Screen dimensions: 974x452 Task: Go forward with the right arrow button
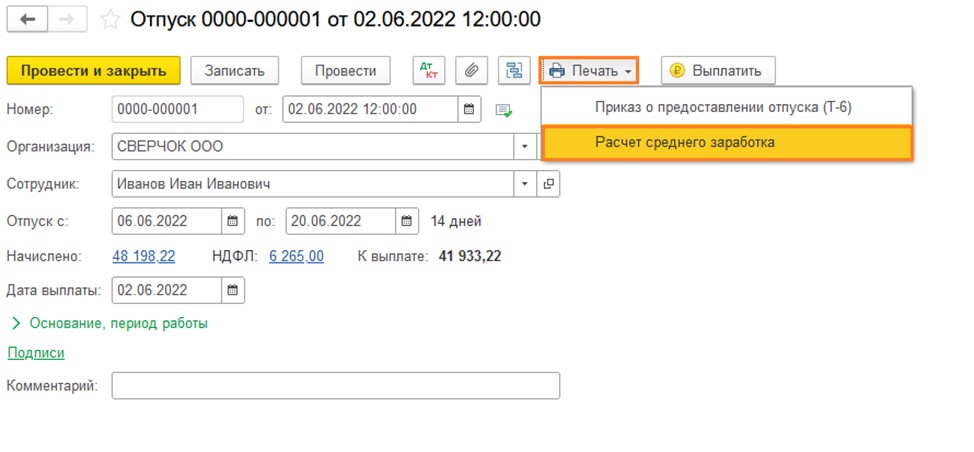66,19
